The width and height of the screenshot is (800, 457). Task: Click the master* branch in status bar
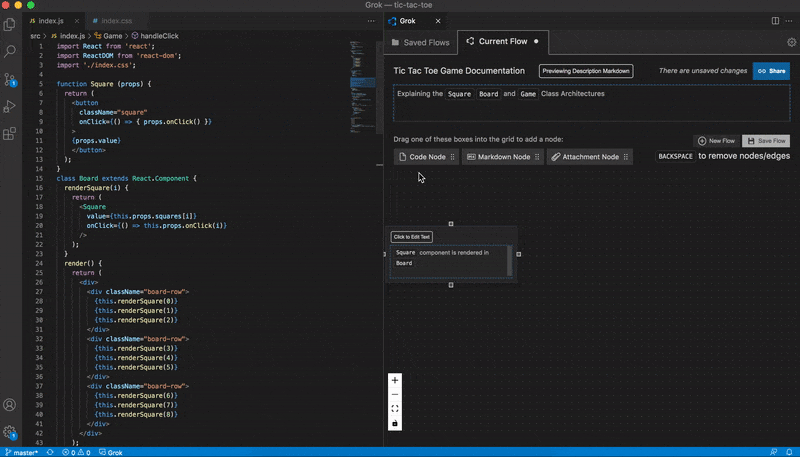click(21, 452)
